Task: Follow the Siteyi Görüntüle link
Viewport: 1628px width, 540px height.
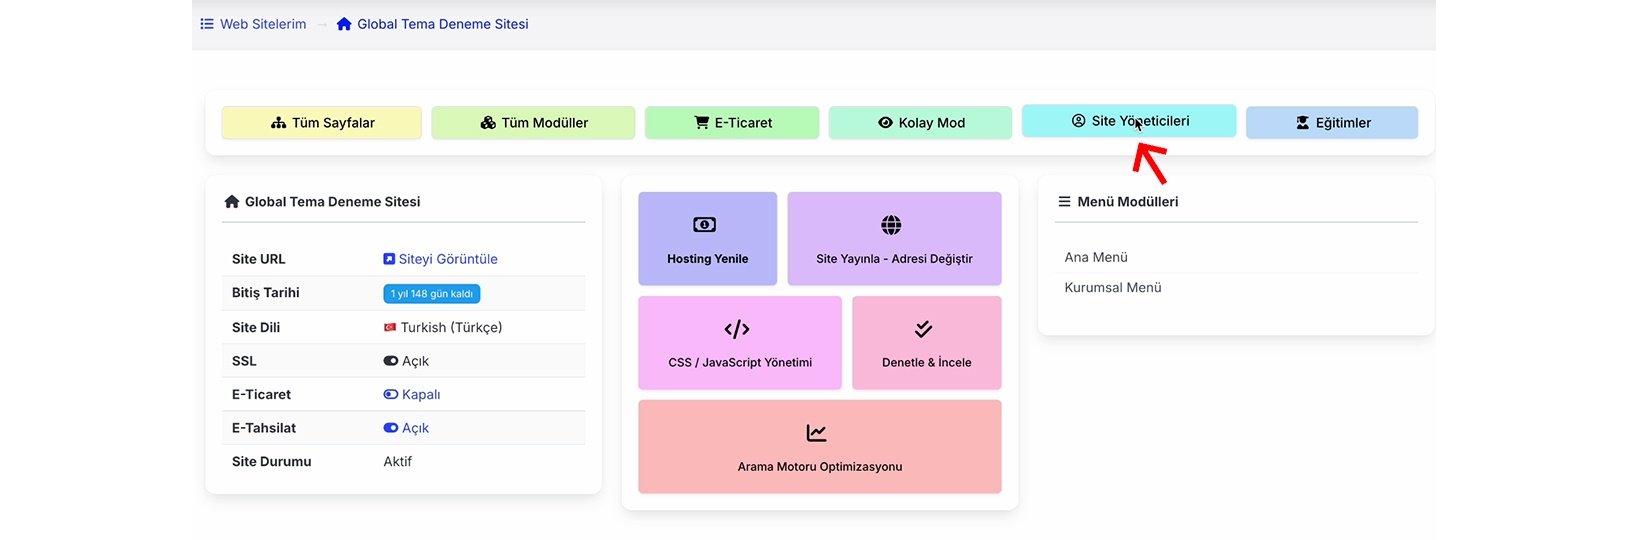Action: pos(447,259)
